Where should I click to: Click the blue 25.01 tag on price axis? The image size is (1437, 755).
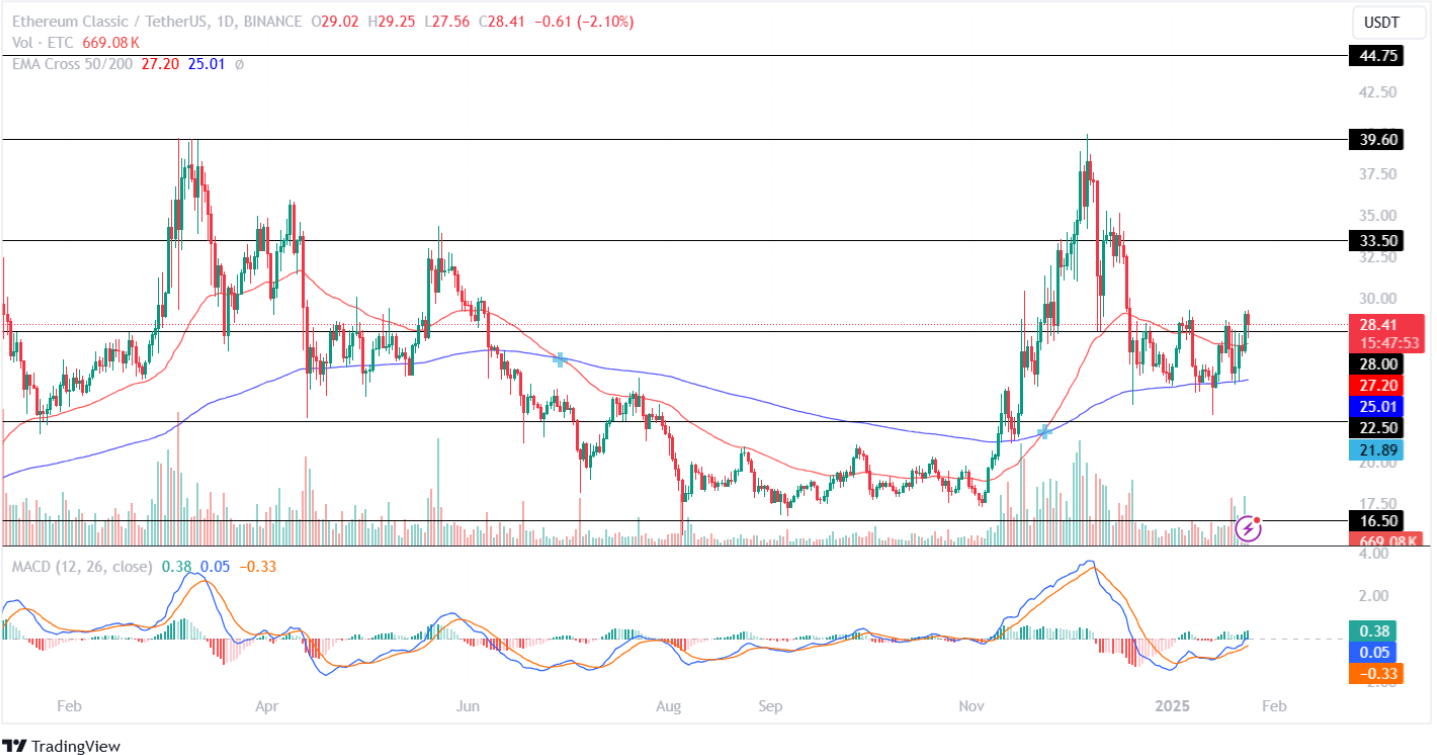click(1375, 406)
